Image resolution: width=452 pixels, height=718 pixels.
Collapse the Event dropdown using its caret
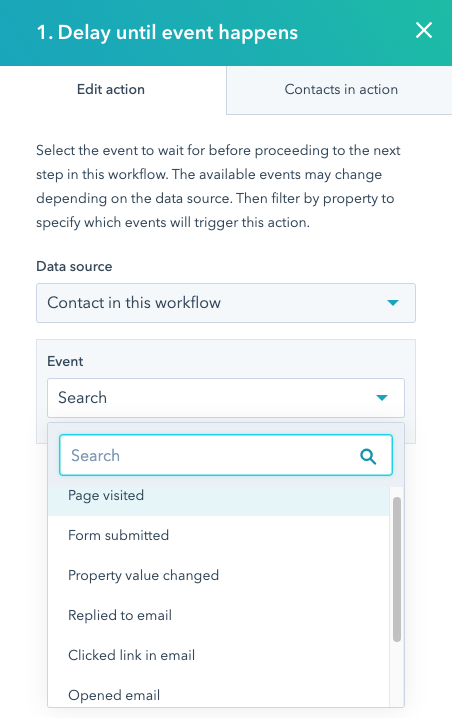[382, 397]
